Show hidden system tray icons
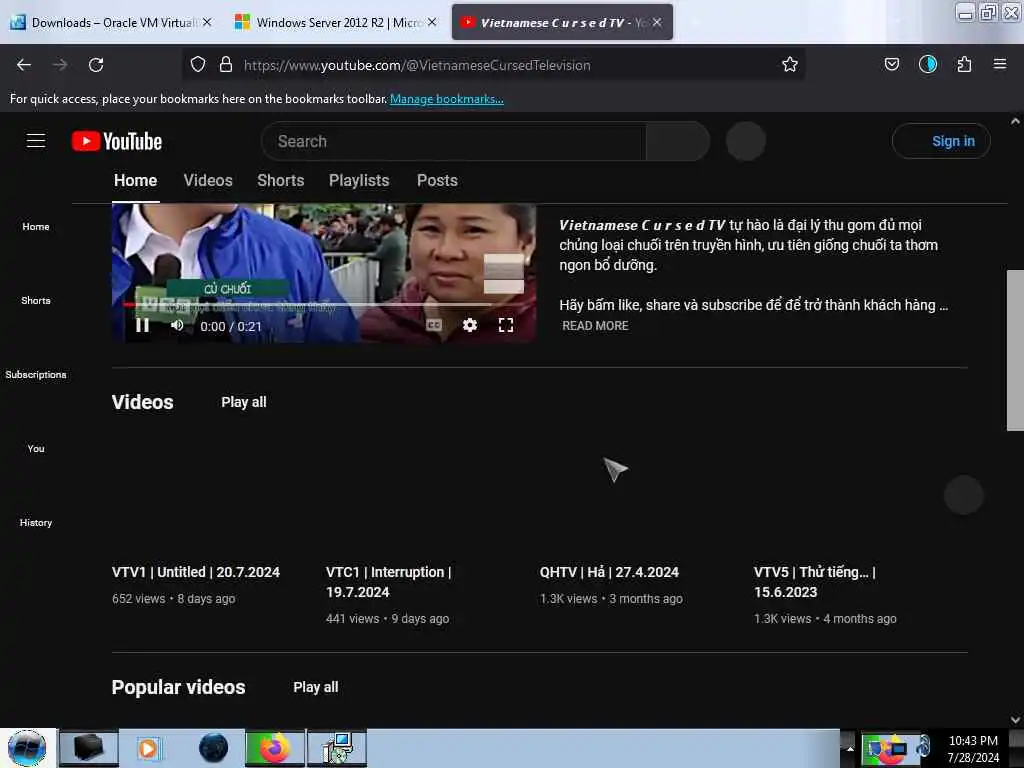This screenshot has height=768, width=1024. coord(850,748)
